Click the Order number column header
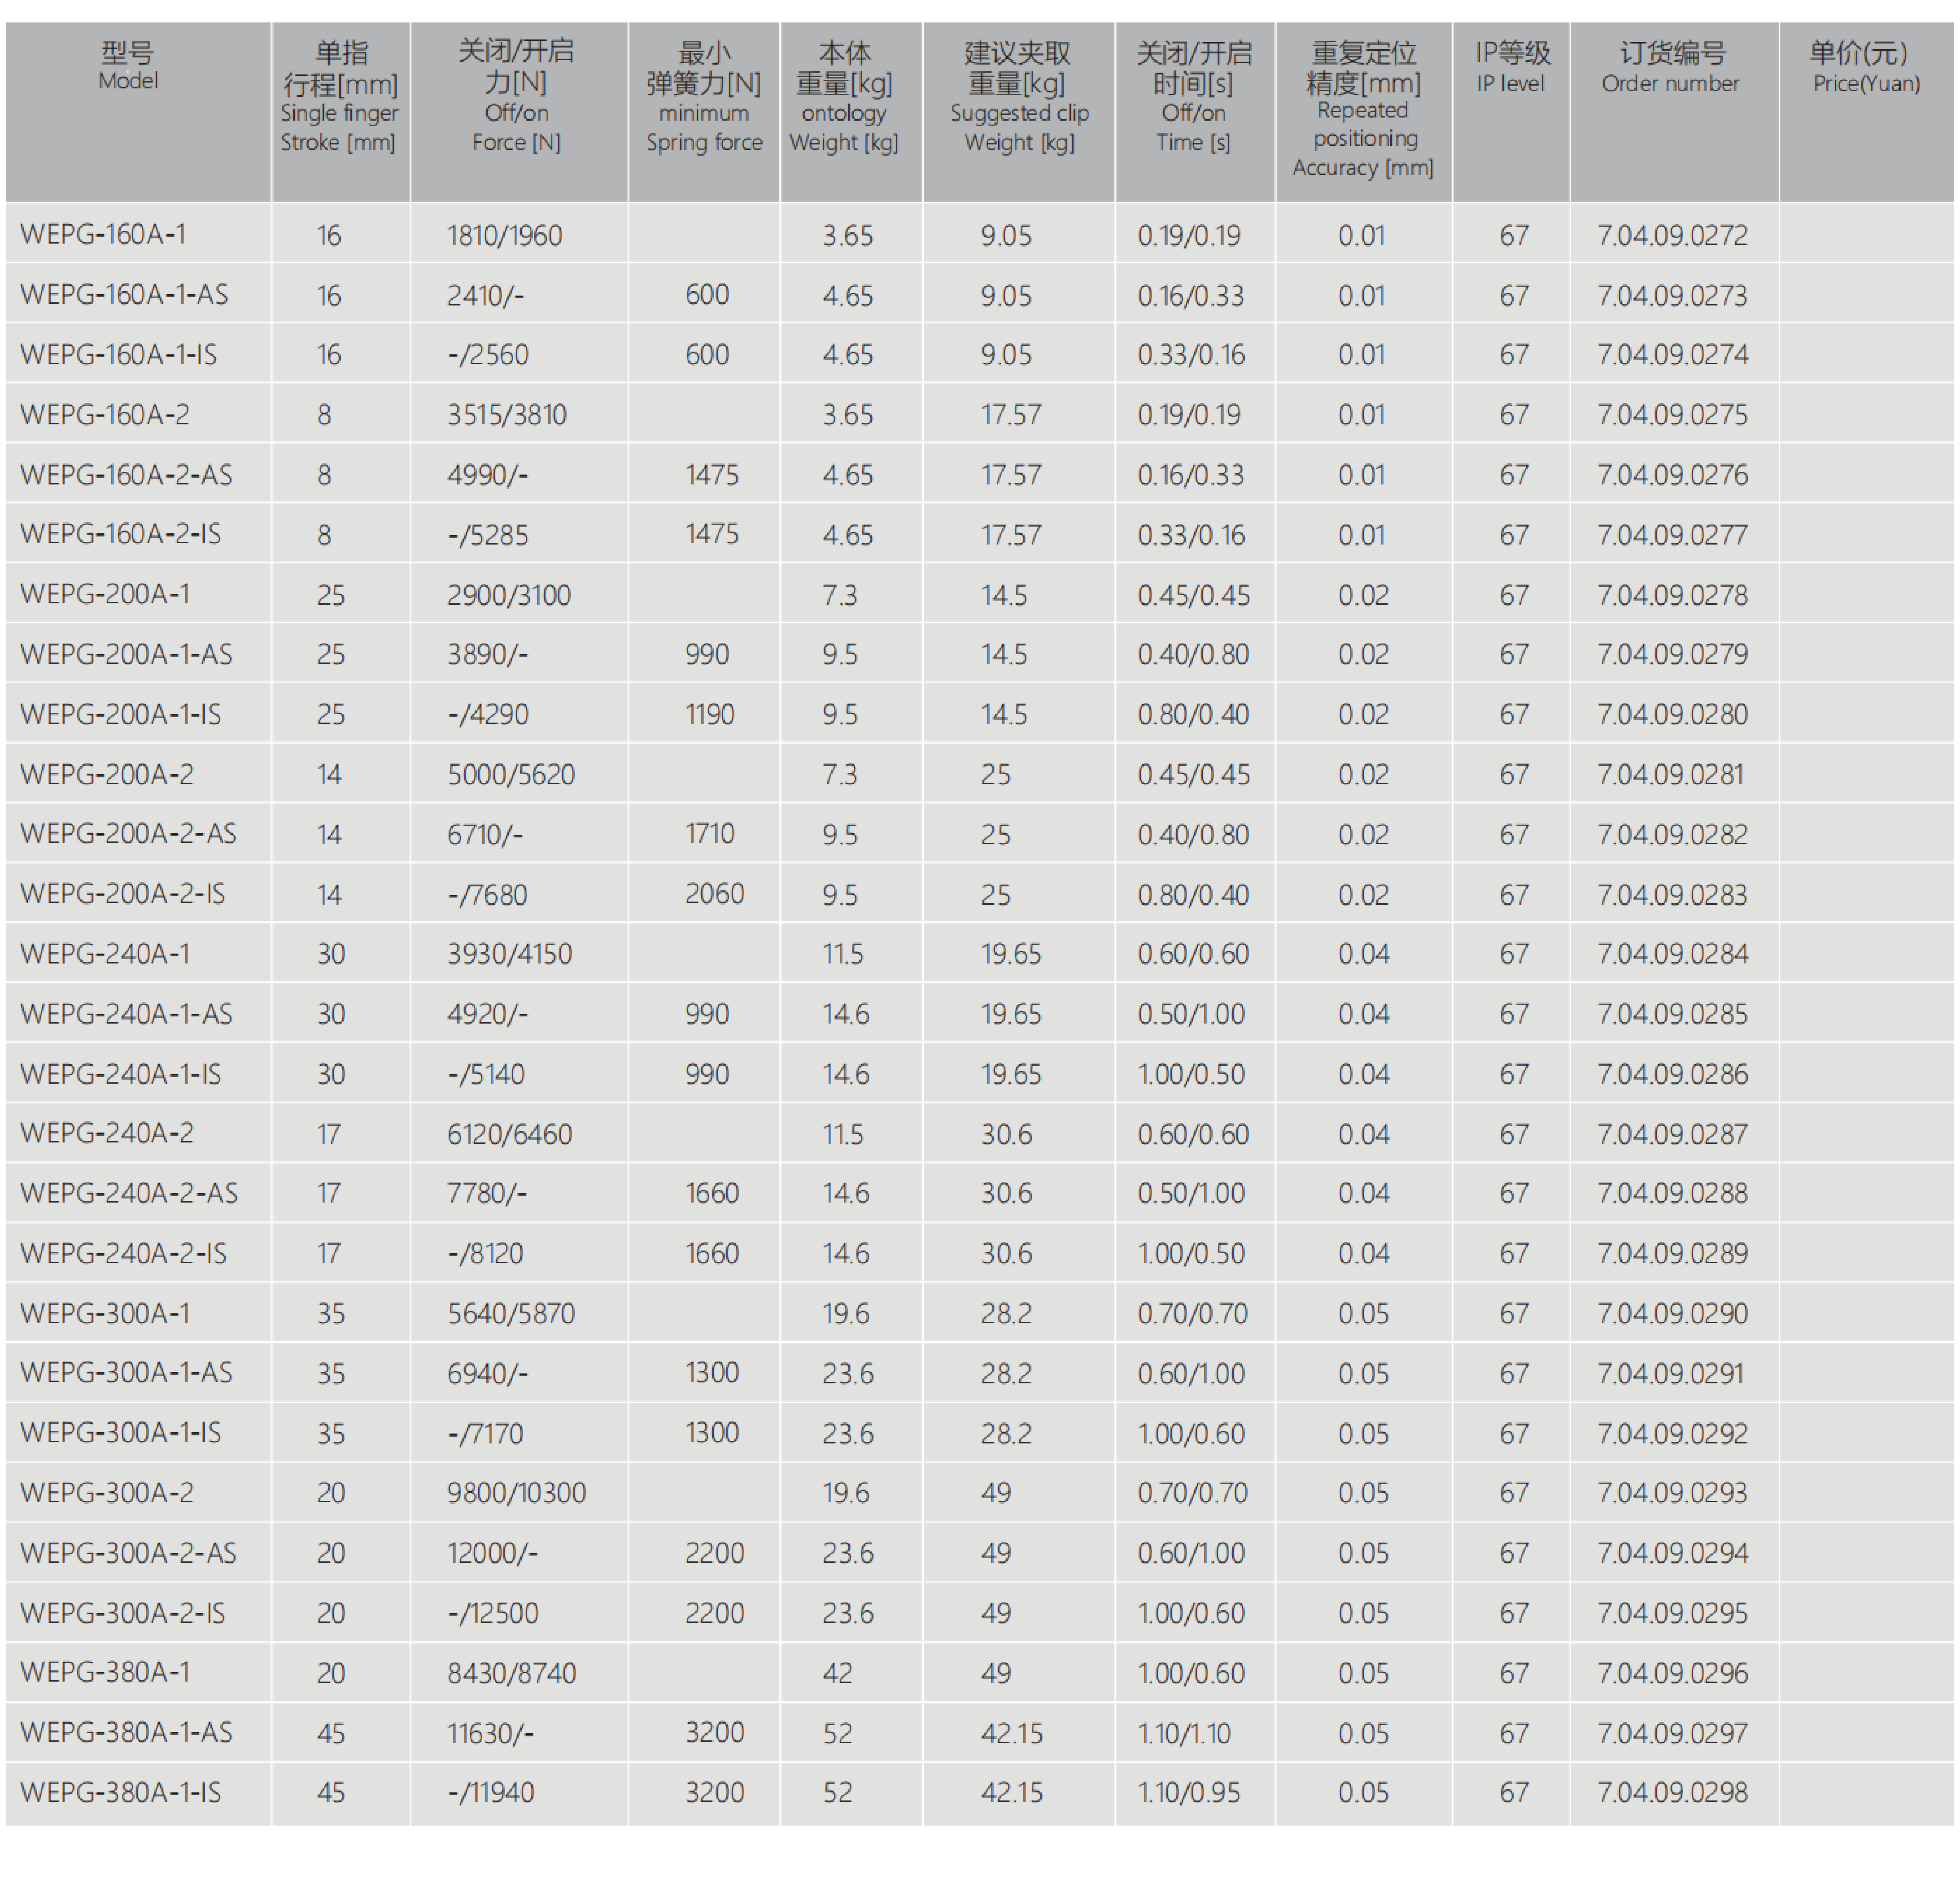 pyautogui.click(x=1670, y=68)
